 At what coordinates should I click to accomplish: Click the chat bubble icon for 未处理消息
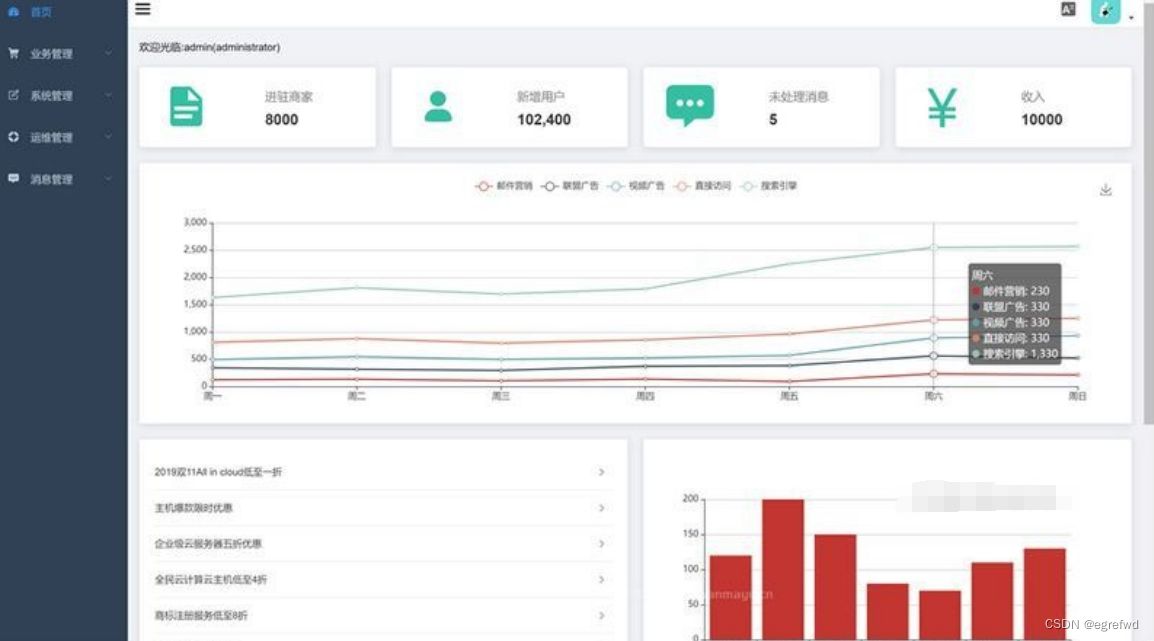690,106
